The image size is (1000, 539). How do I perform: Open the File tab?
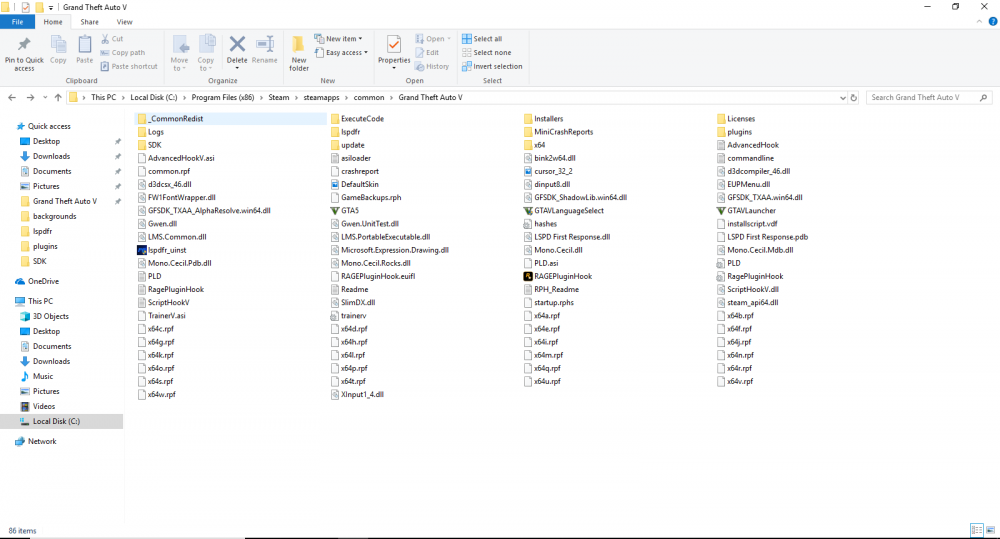click(18, 22)
